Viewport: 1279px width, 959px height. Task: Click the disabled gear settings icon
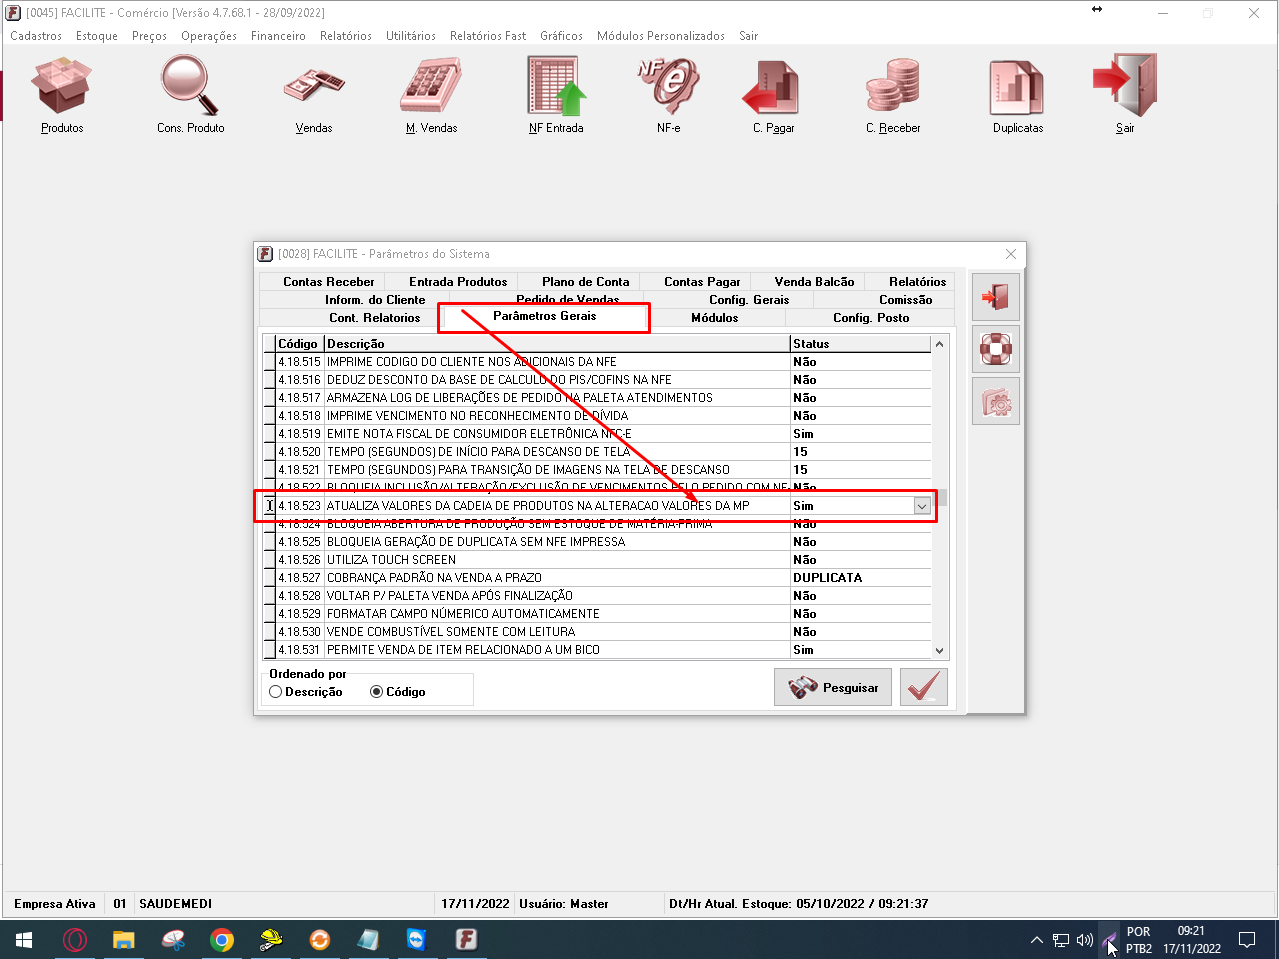(996, 401)
